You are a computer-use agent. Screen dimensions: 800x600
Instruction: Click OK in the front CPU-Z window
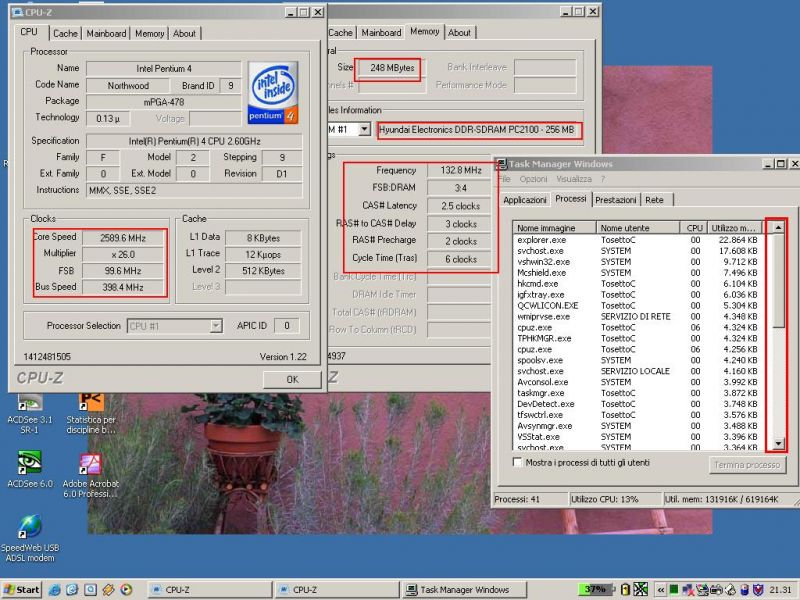(x=292, y=379)
